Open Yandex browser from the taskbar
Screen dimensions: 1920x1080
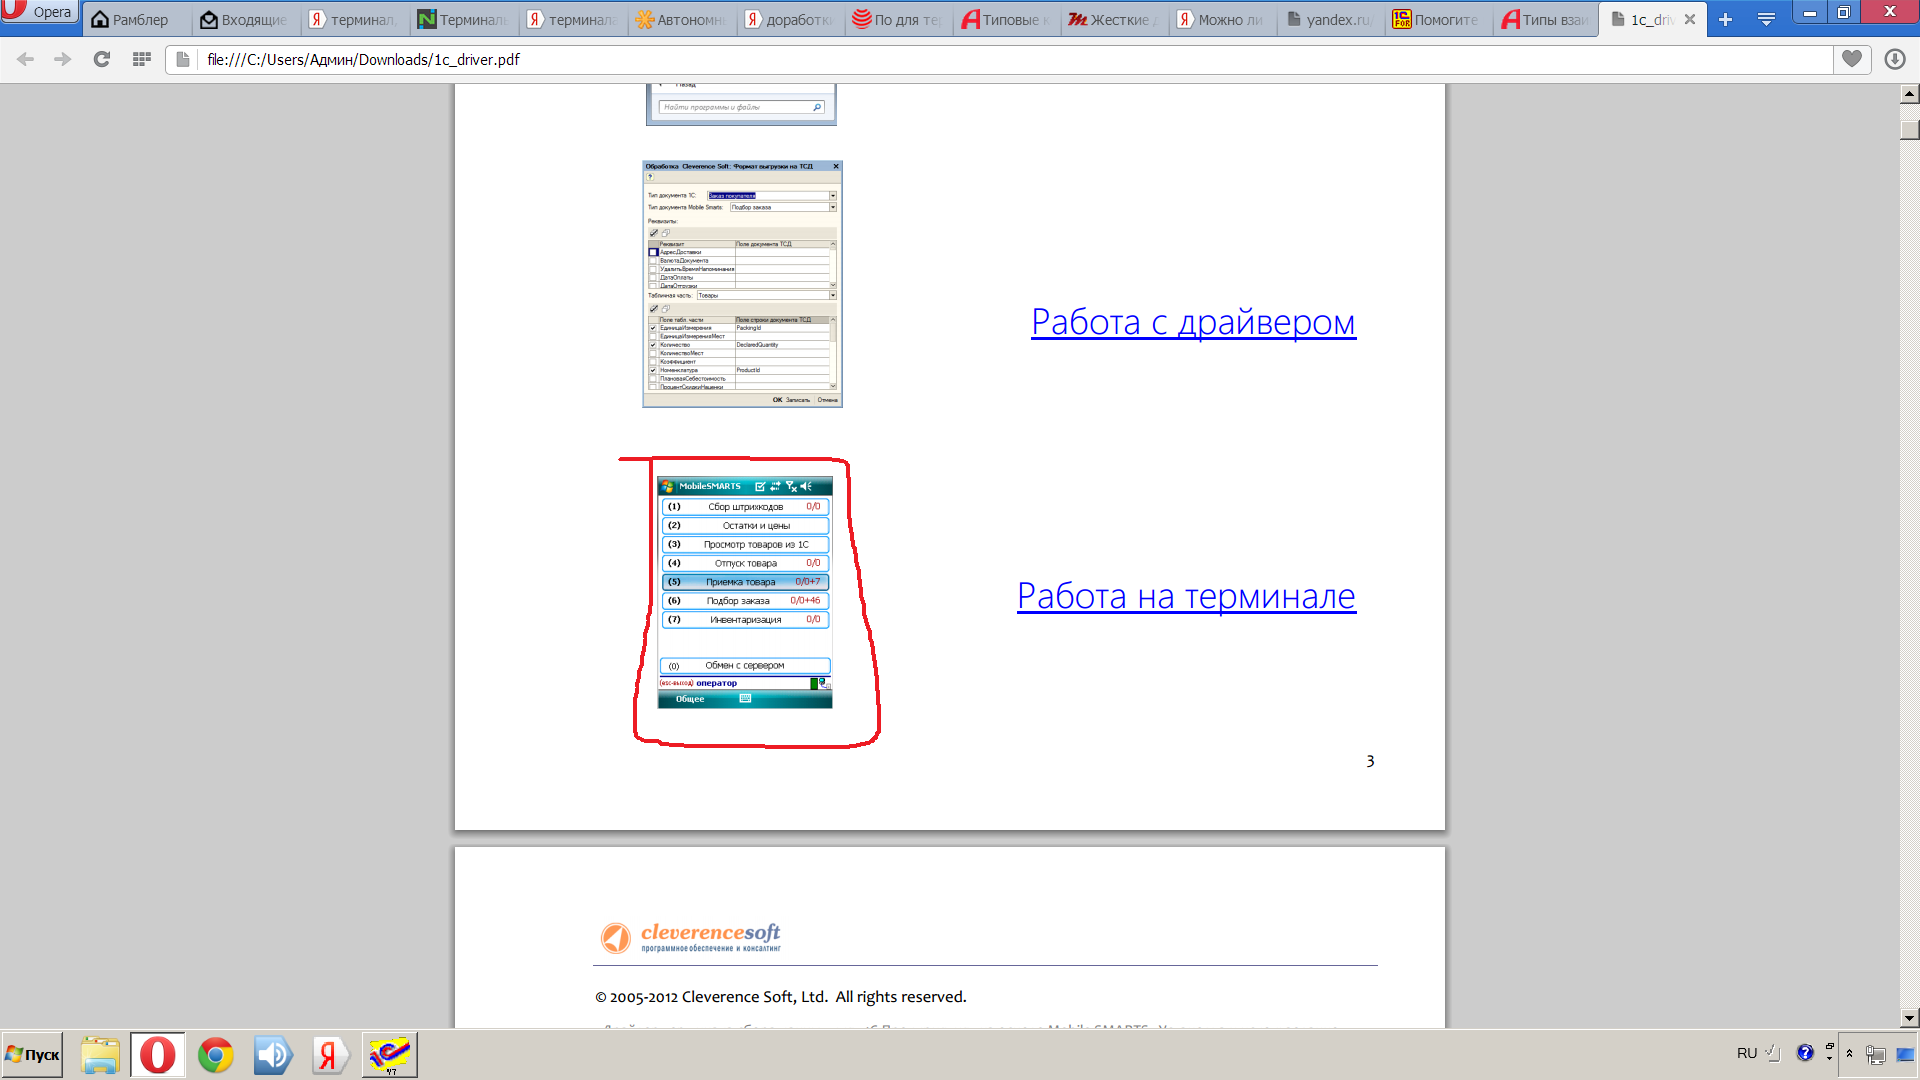[x=329, y=1055]
